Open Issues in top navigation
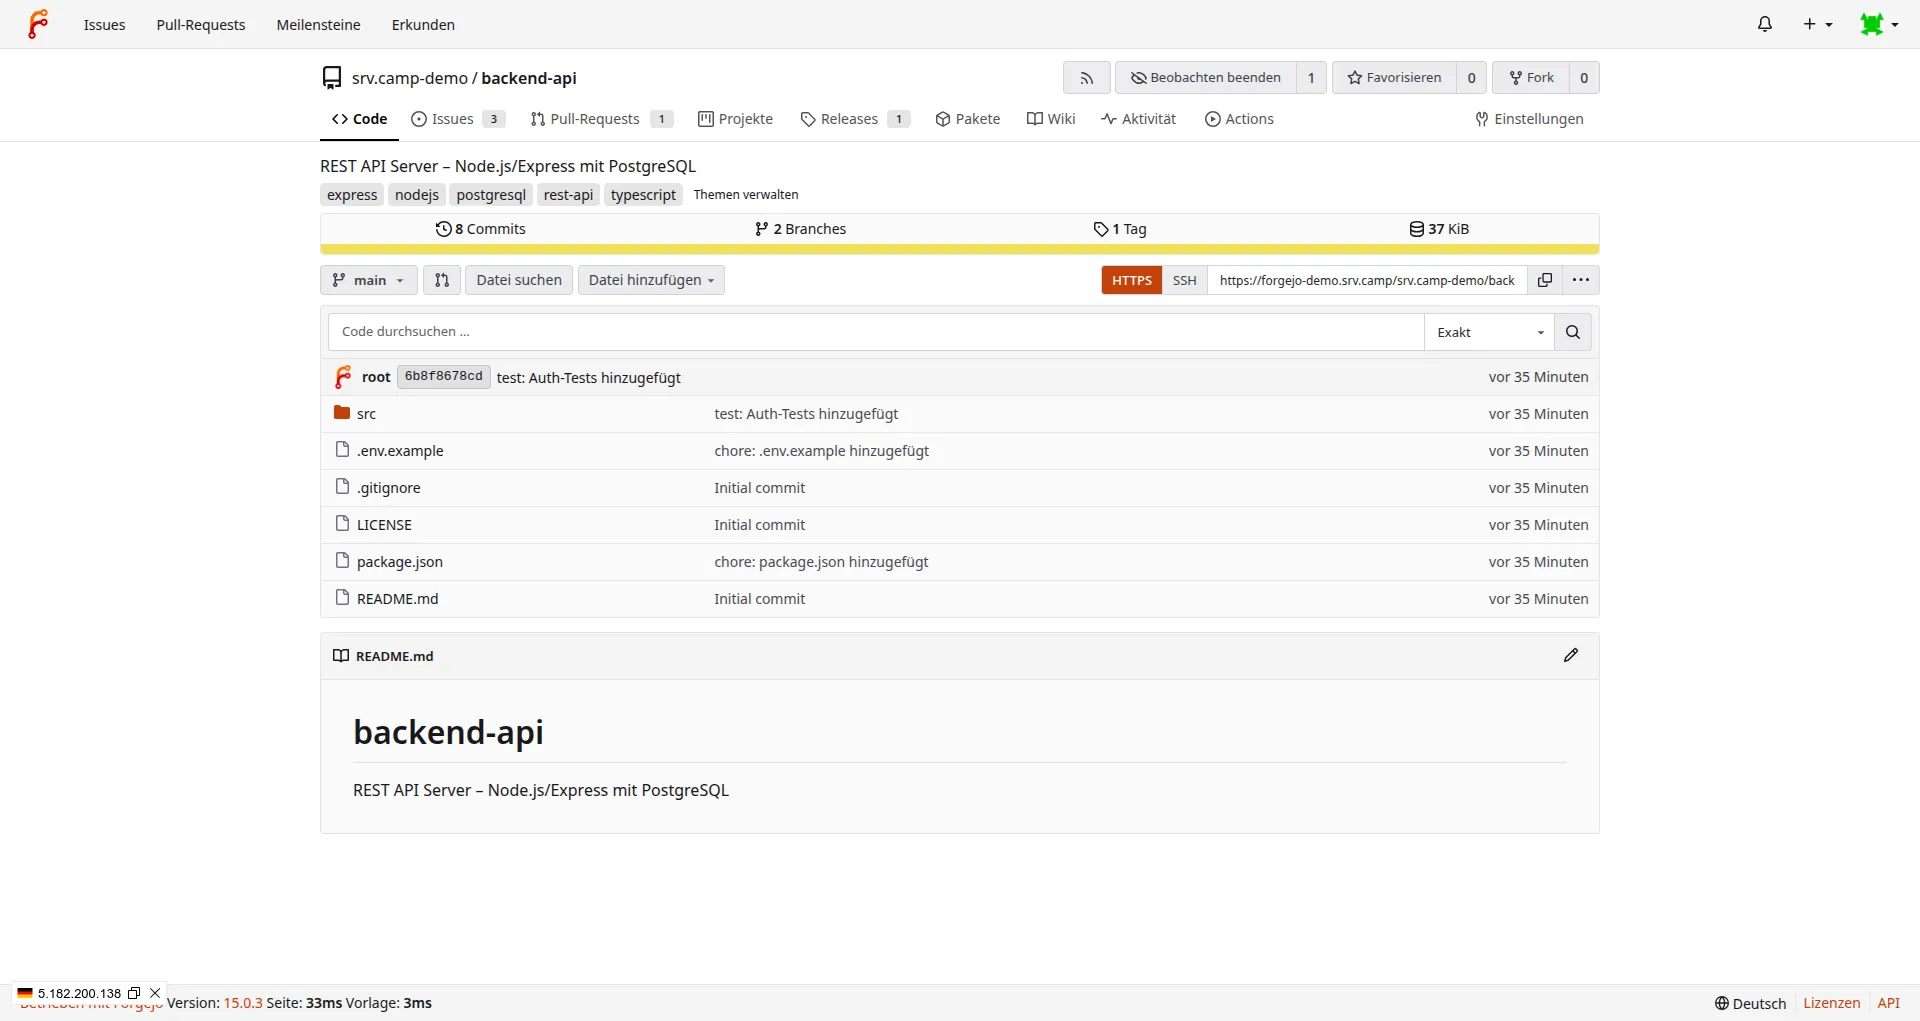The image size is (1920, 1021). click(x=105, y=24)
